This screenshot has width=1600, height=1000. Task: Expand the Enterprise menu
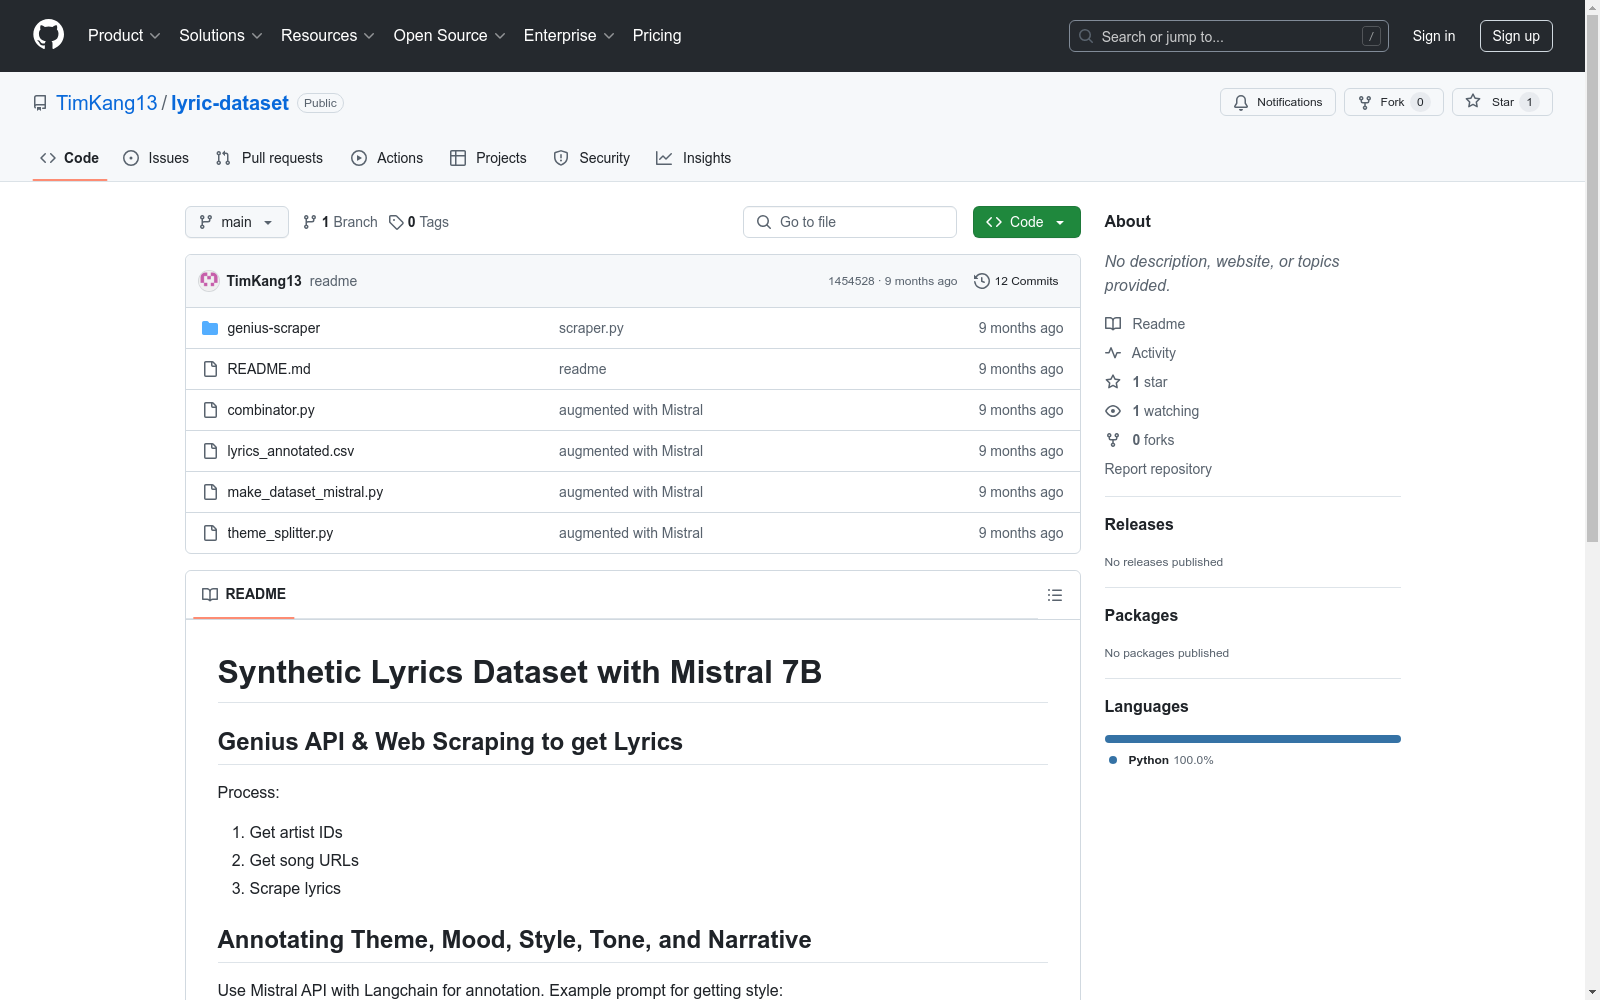coord(569,35)
